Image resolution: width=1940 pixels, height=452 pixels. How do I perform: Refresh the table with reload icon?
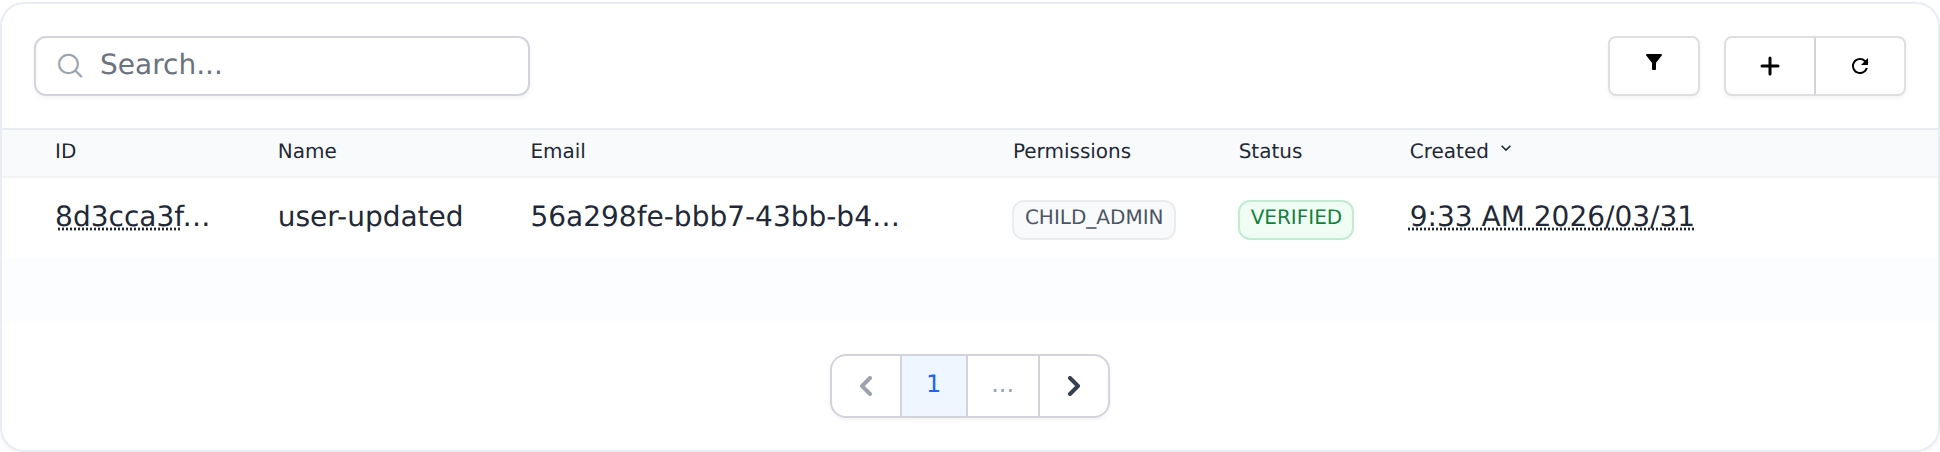coord(1859,66)
